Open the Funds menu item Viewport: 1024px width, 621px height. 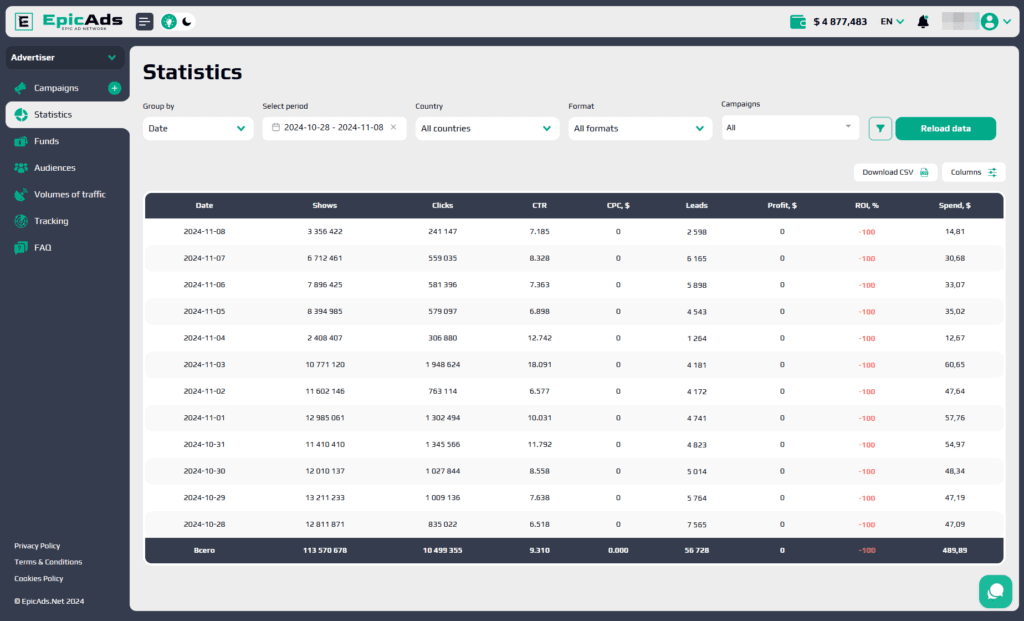[46, 141]
